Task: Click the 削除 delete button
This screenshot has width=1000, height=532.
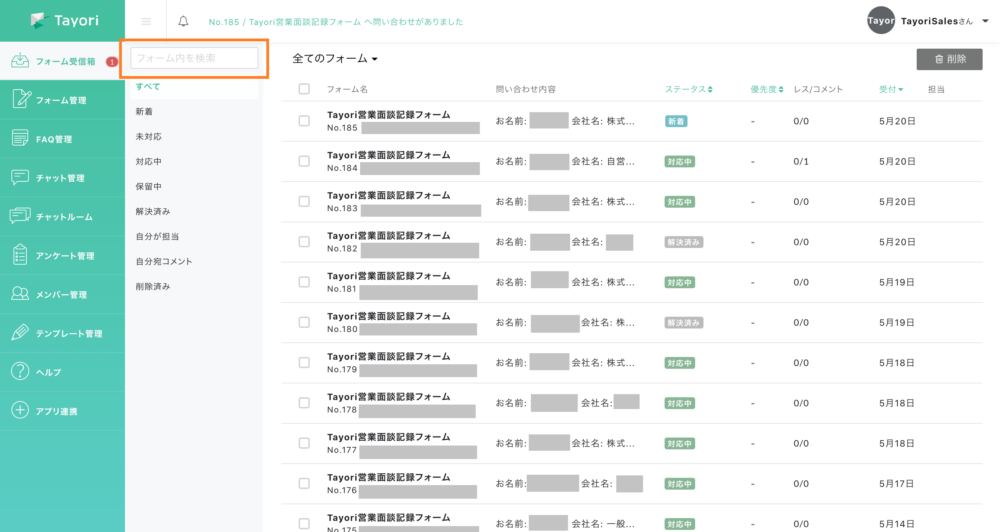Action: pos(949,59)
